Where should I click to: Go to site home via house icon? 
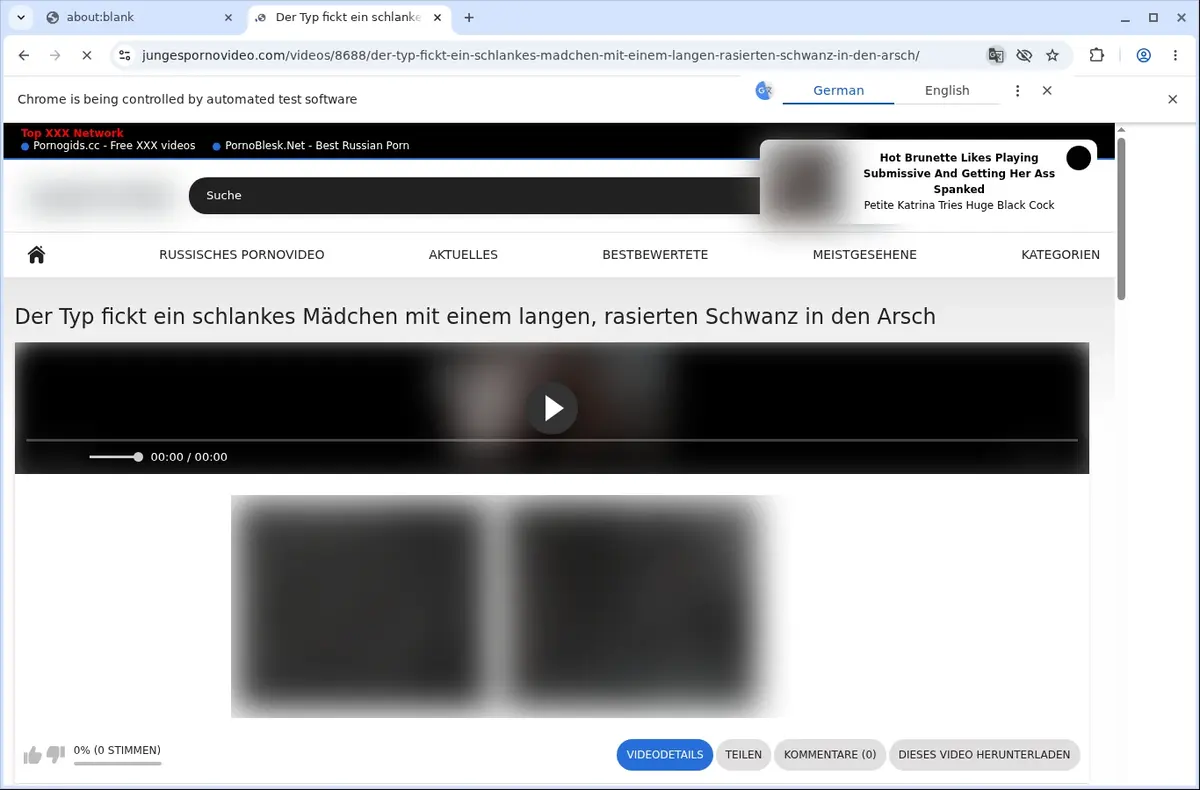click(x=37, y=255)
